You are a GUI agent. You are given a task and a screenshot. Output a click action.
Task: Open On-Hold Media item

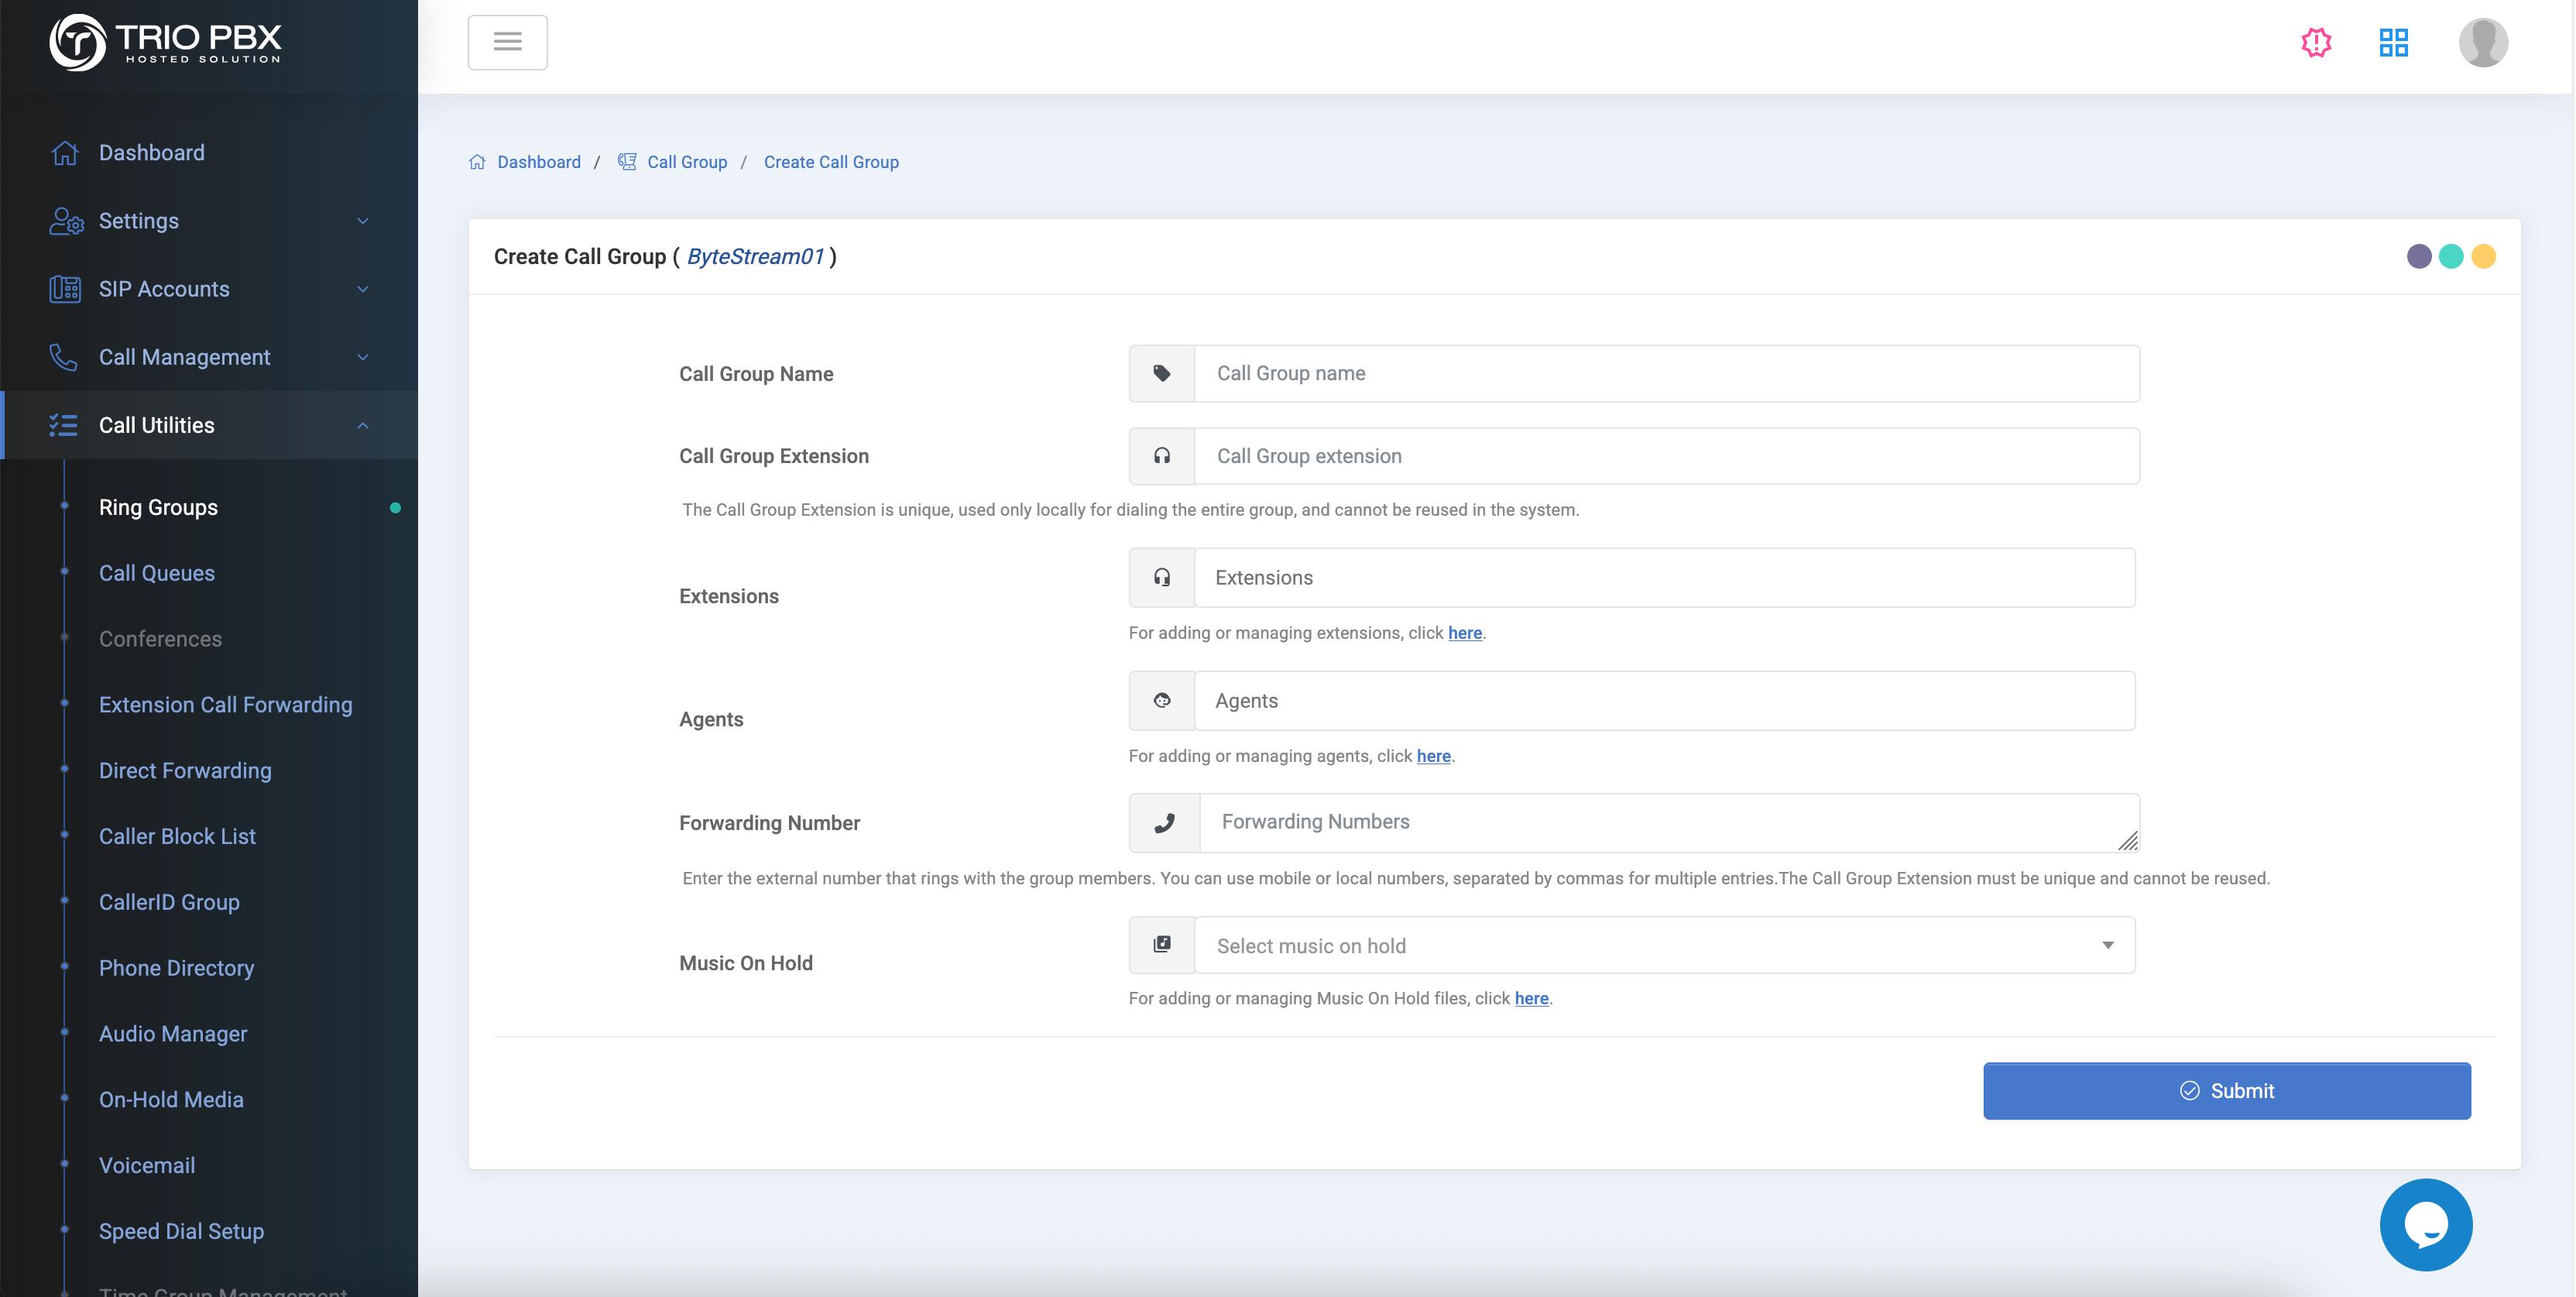(171, 1100)
